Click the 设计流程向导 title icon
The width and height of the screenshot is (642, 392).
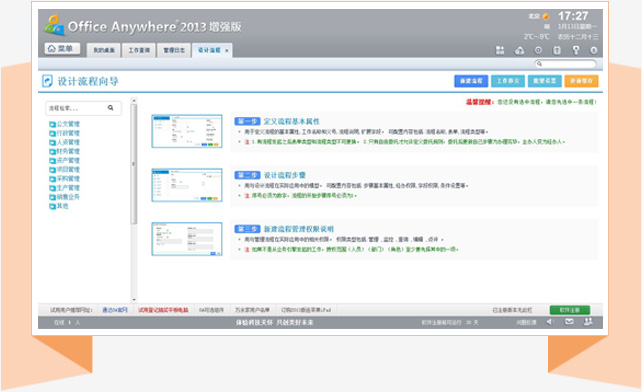click(47, 81)
